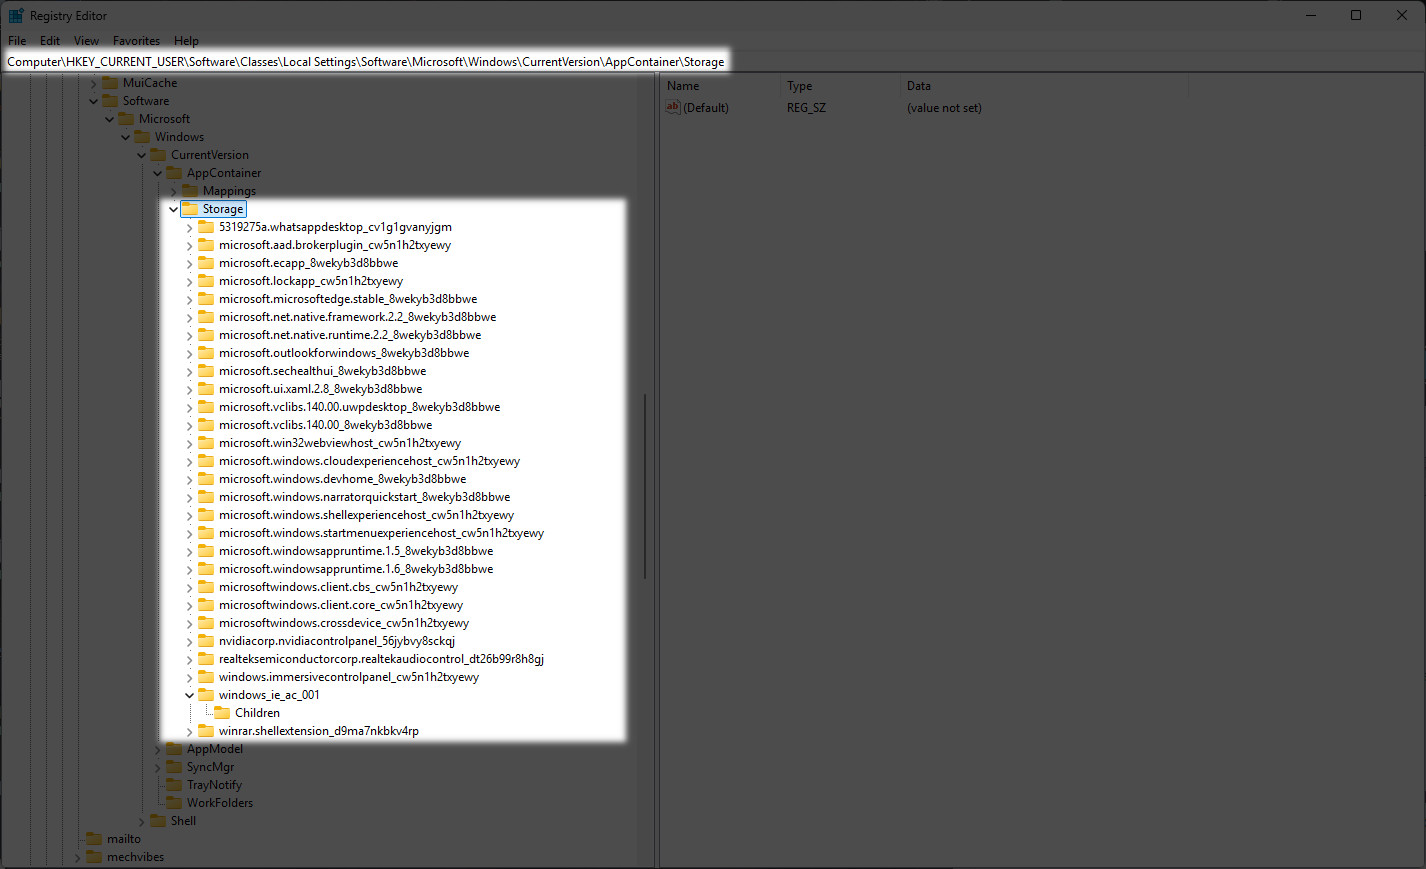Viewport: 1426px width, 869px height.
Task: Select the windows.immersivecontrolpanel key
Action: pos(349,677)
